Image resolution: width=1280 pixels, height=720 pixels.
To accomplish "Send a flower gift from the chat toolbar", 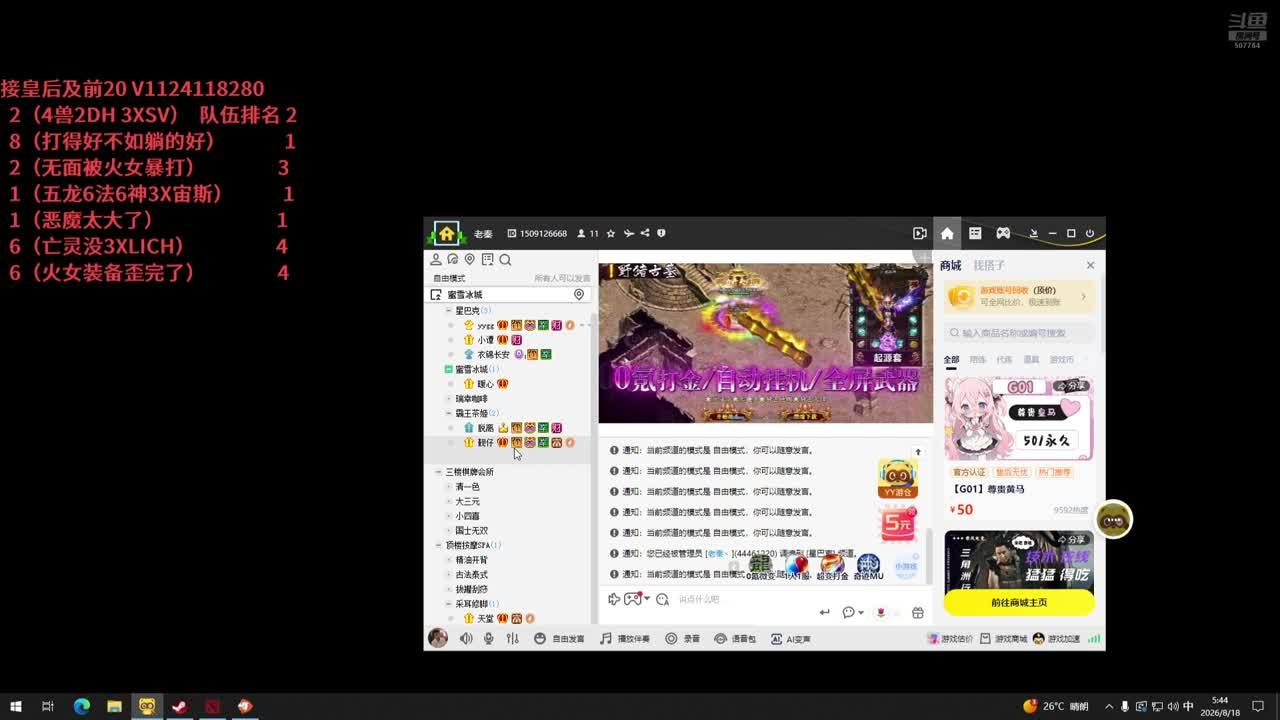I will (x=881, y=612).
